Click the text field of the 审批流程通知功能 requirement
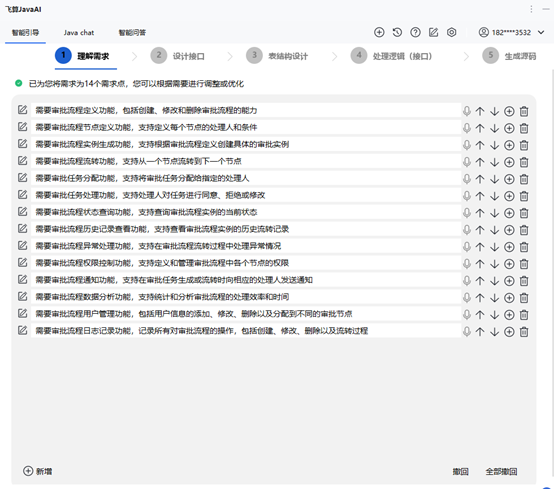The height and width of the screenshot is (489, 554). pos(246,280)
